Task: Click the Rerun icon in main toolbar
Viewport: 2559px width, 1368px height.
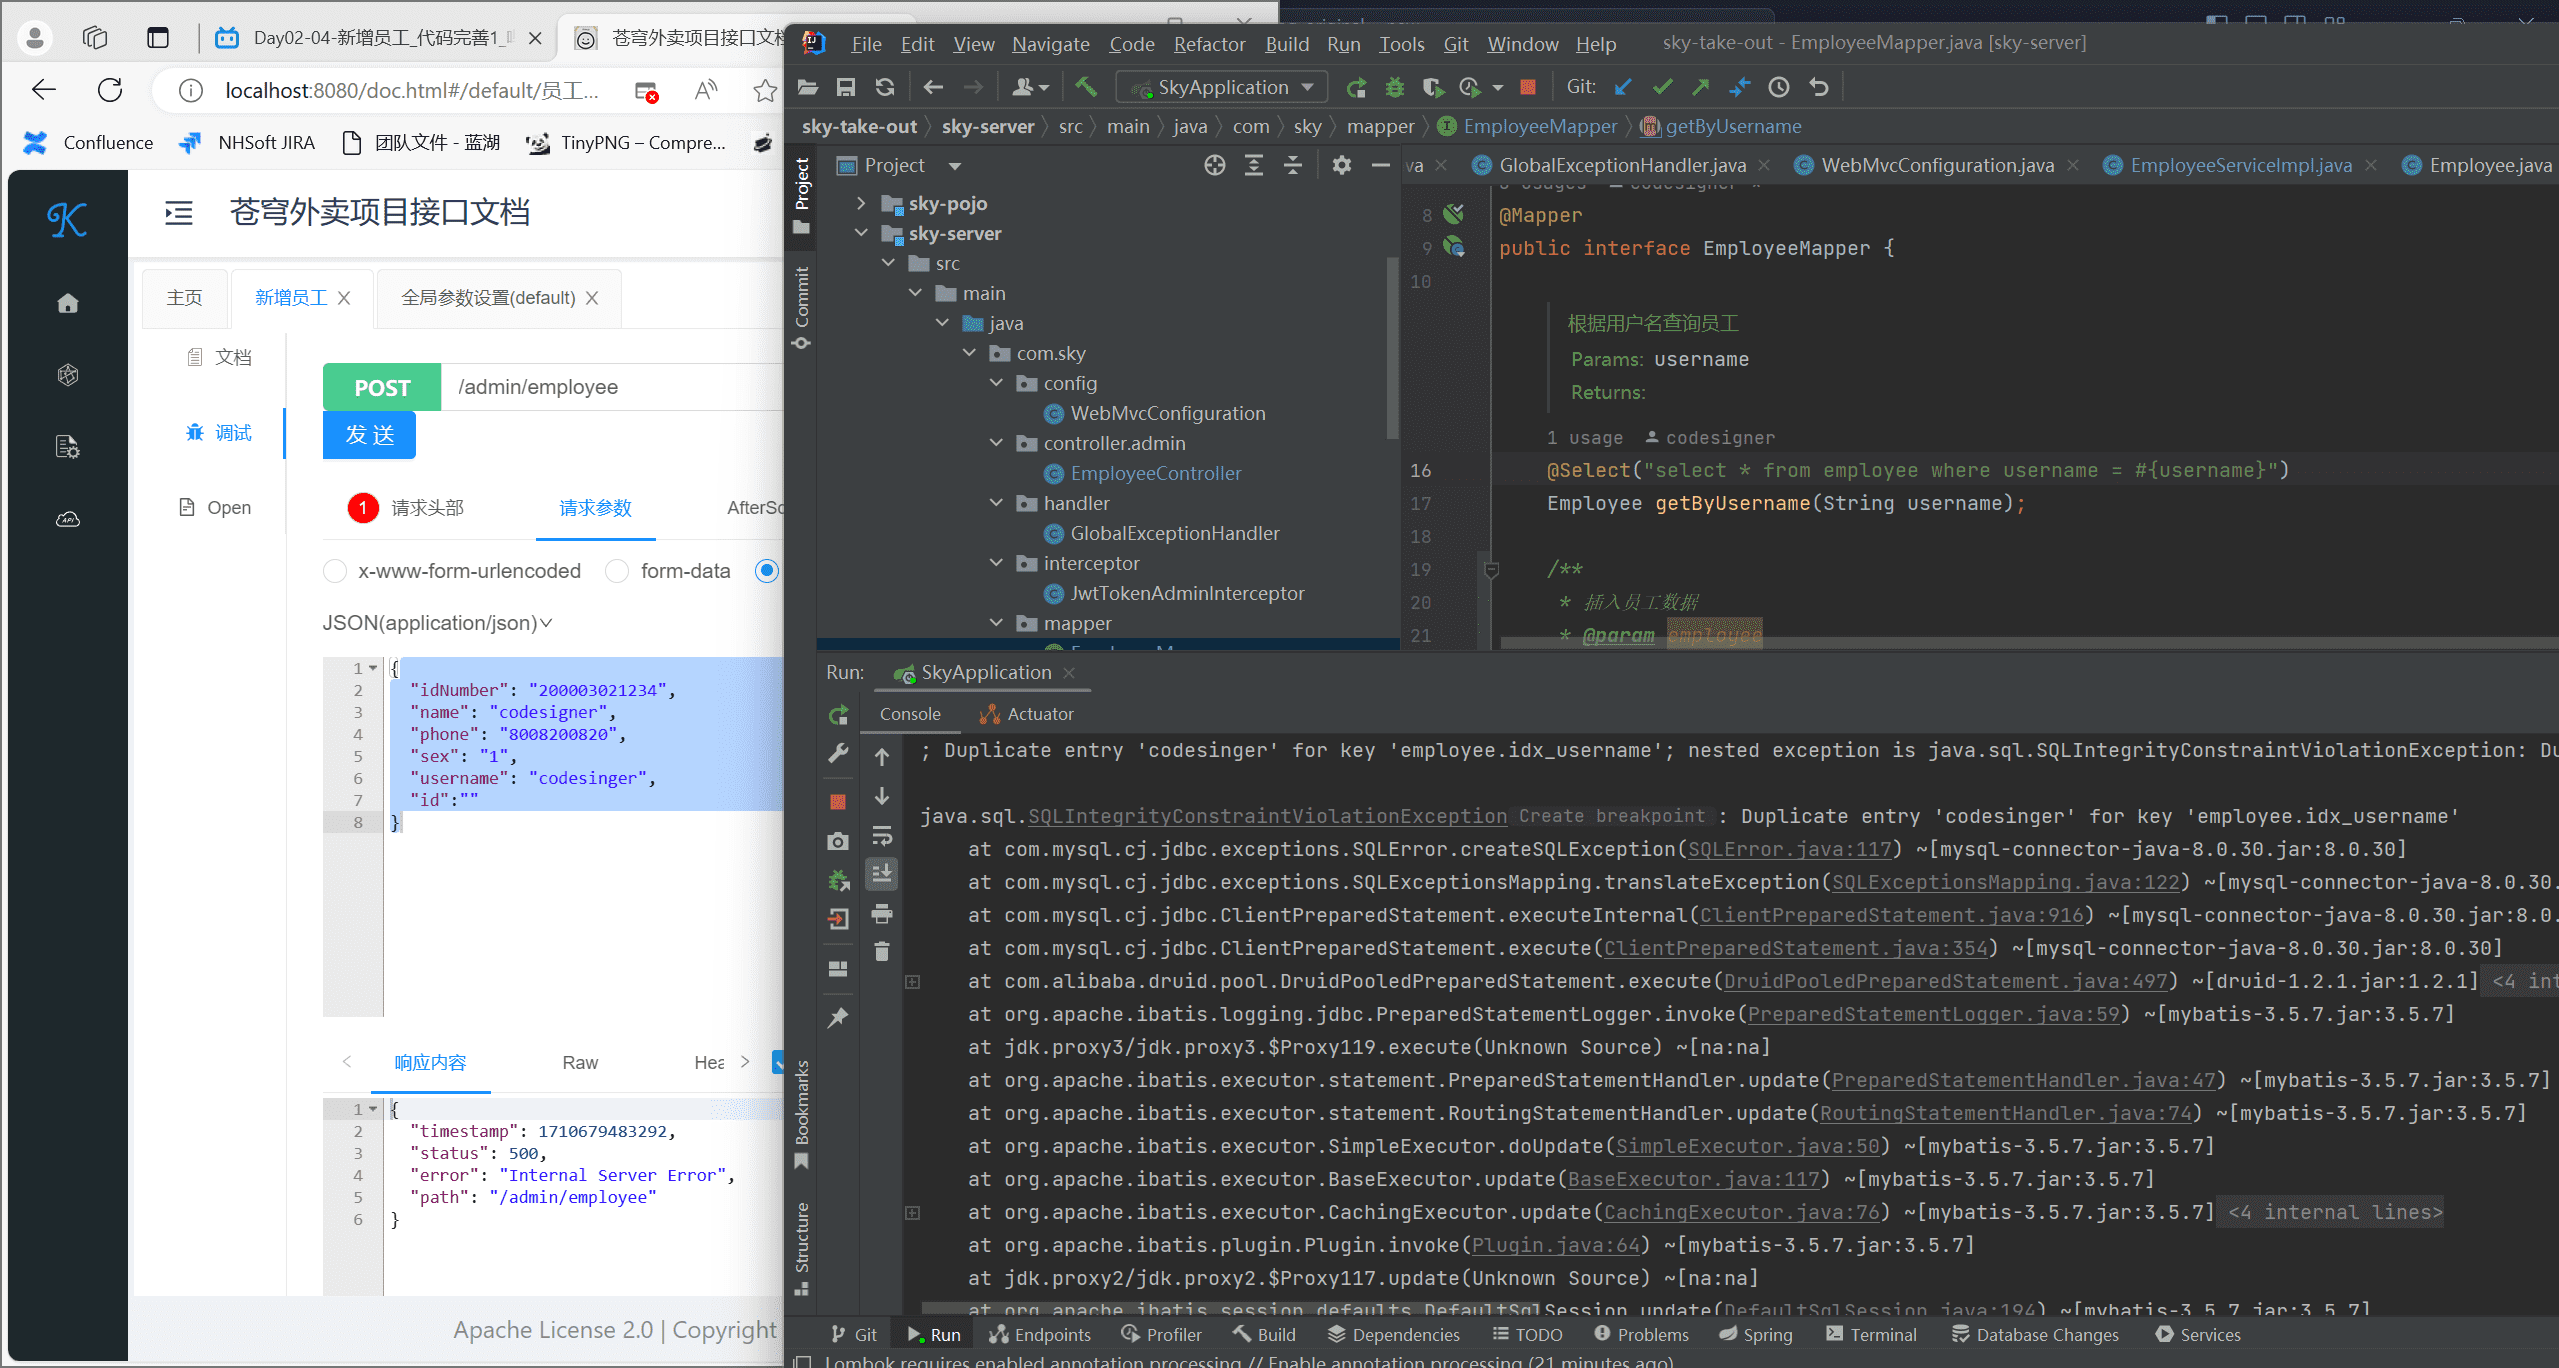Action: tap(1356, 88)
